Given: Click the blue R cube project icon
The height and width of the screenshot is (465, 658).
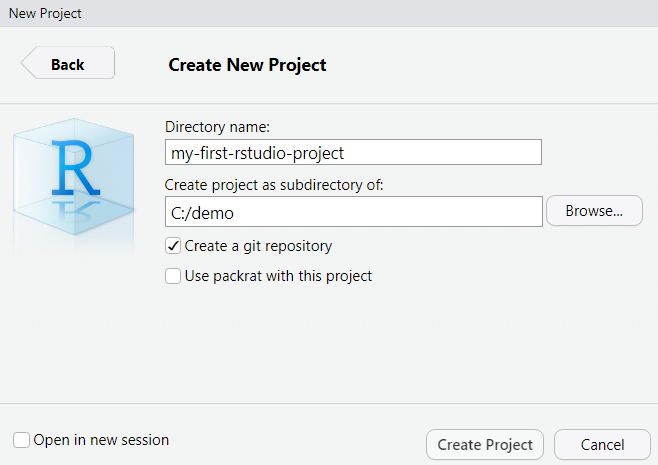Looking at the screenshot, I should [73, 176].
